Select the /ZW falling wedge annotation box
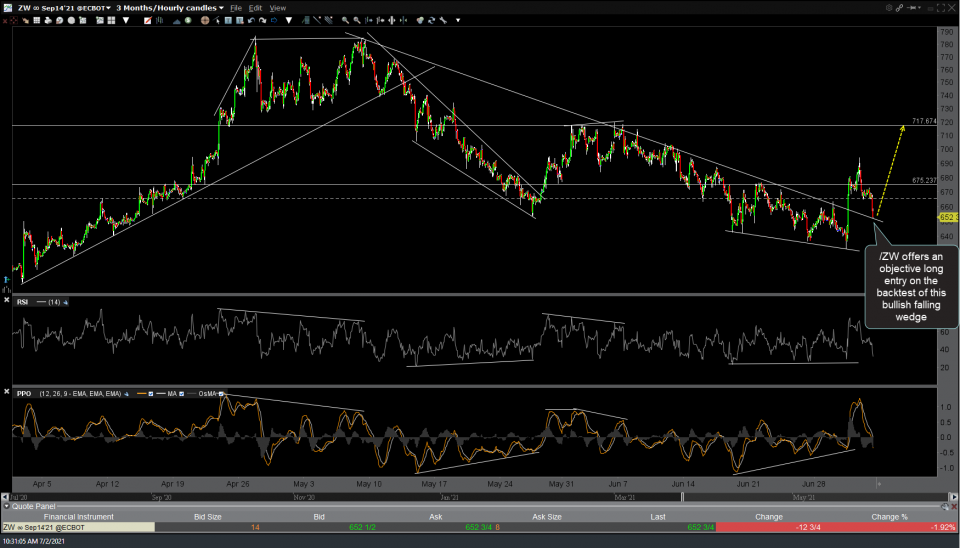The image size is (960, 548). [910, 287]
